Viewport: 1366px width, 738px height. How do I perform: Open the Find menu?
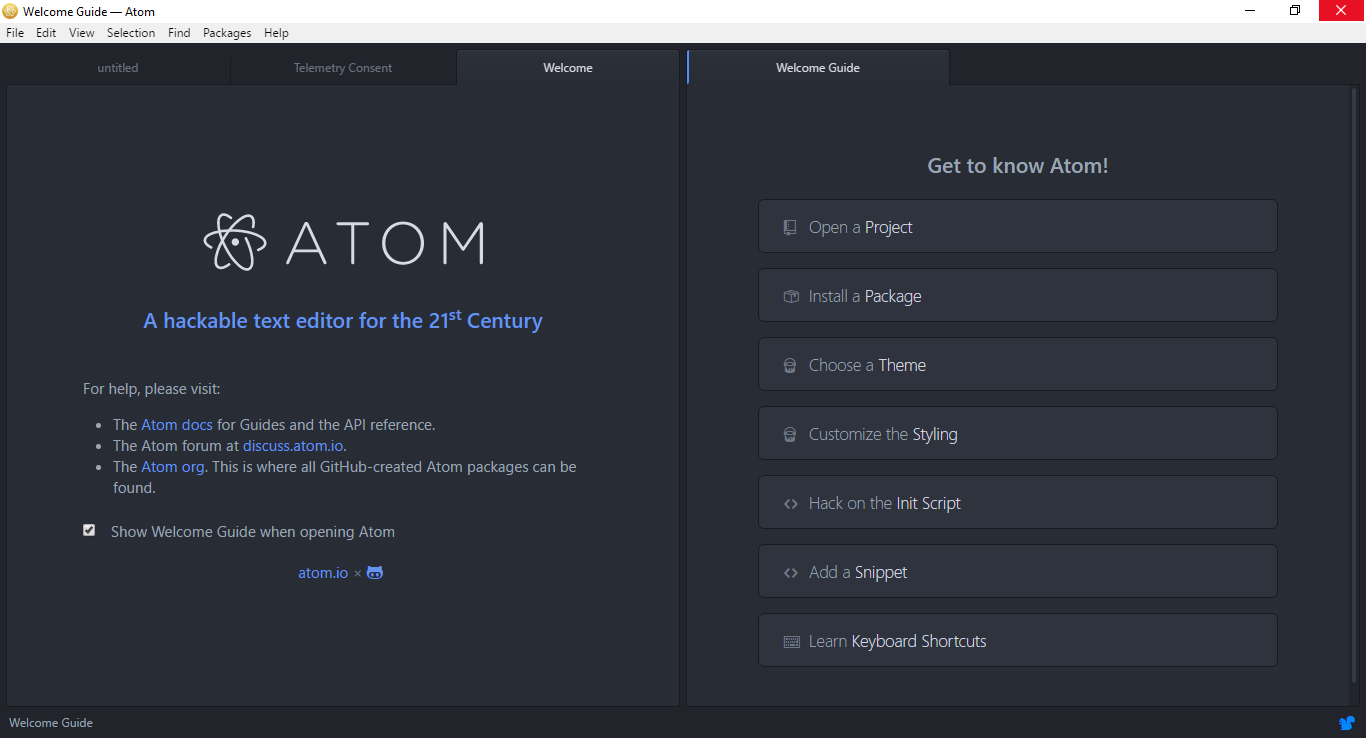point(179,33)
